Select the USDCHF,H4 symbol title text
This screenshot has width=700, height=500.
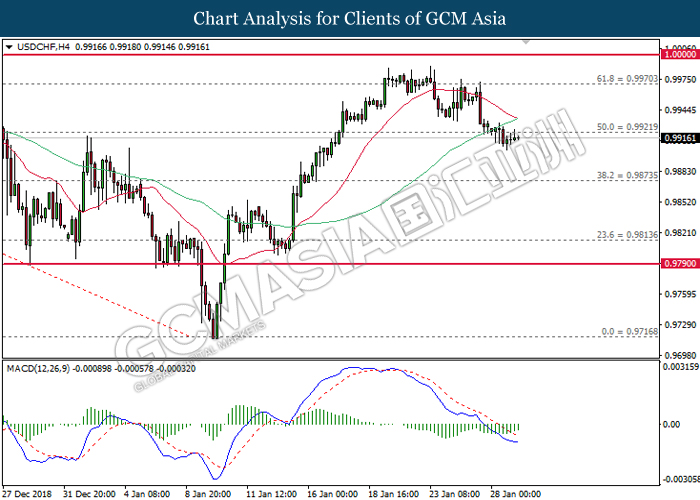point(43,47)
